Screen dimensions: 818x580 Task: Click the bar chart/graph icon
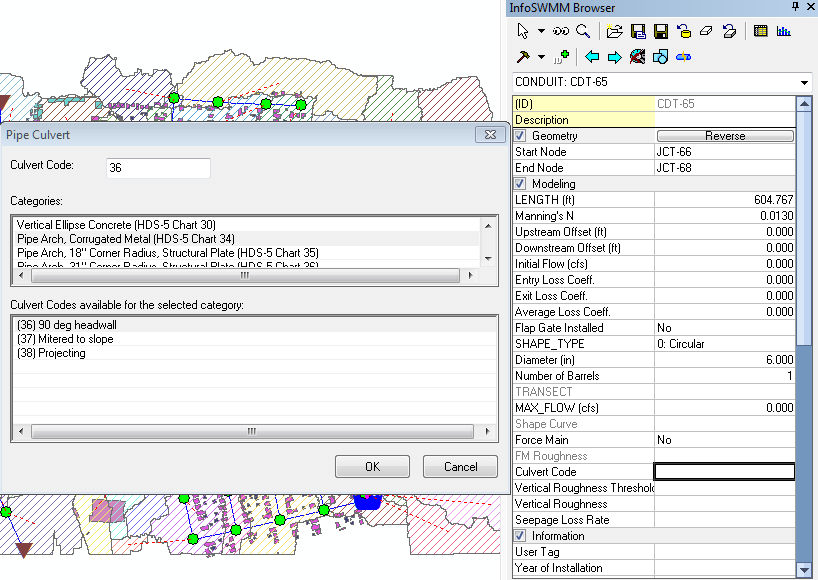(x=784, y=30)
